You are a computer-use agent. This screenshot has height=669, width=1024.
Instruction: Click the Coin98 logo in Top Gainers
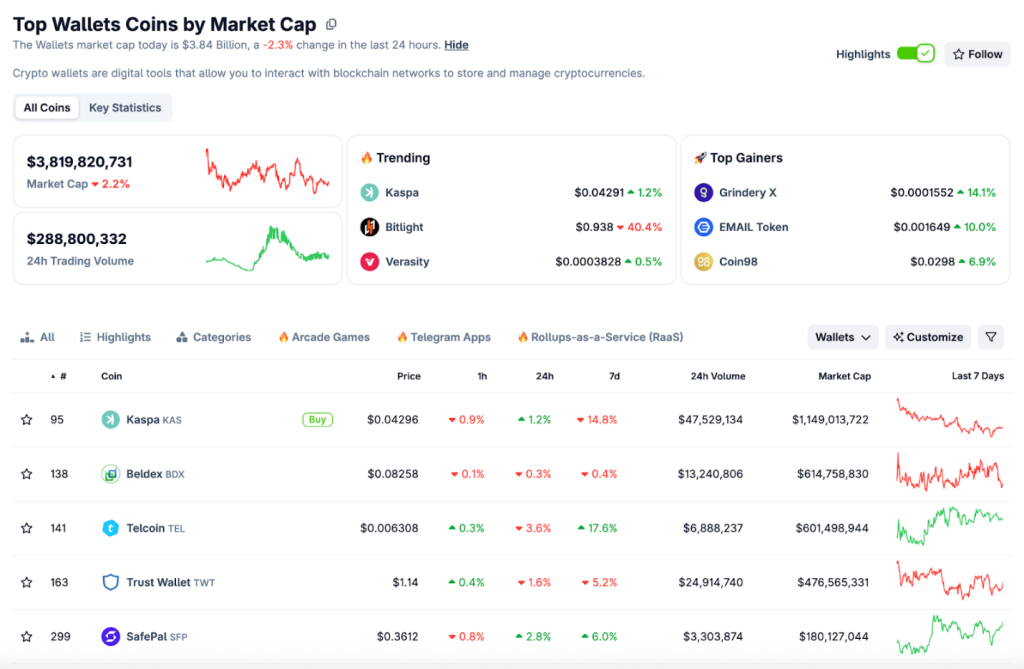coord(702,262)
